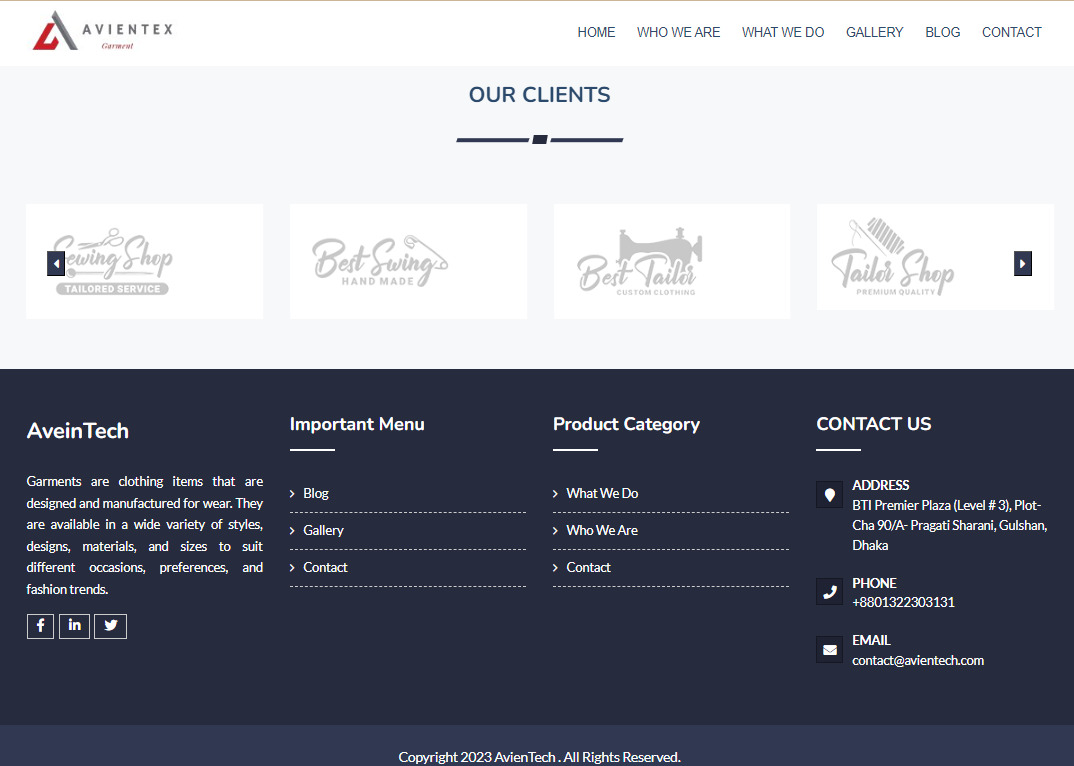Click the Blog link under Important Menu
This screenshot has height=766, width=1074.
click(x=316, y=493)
